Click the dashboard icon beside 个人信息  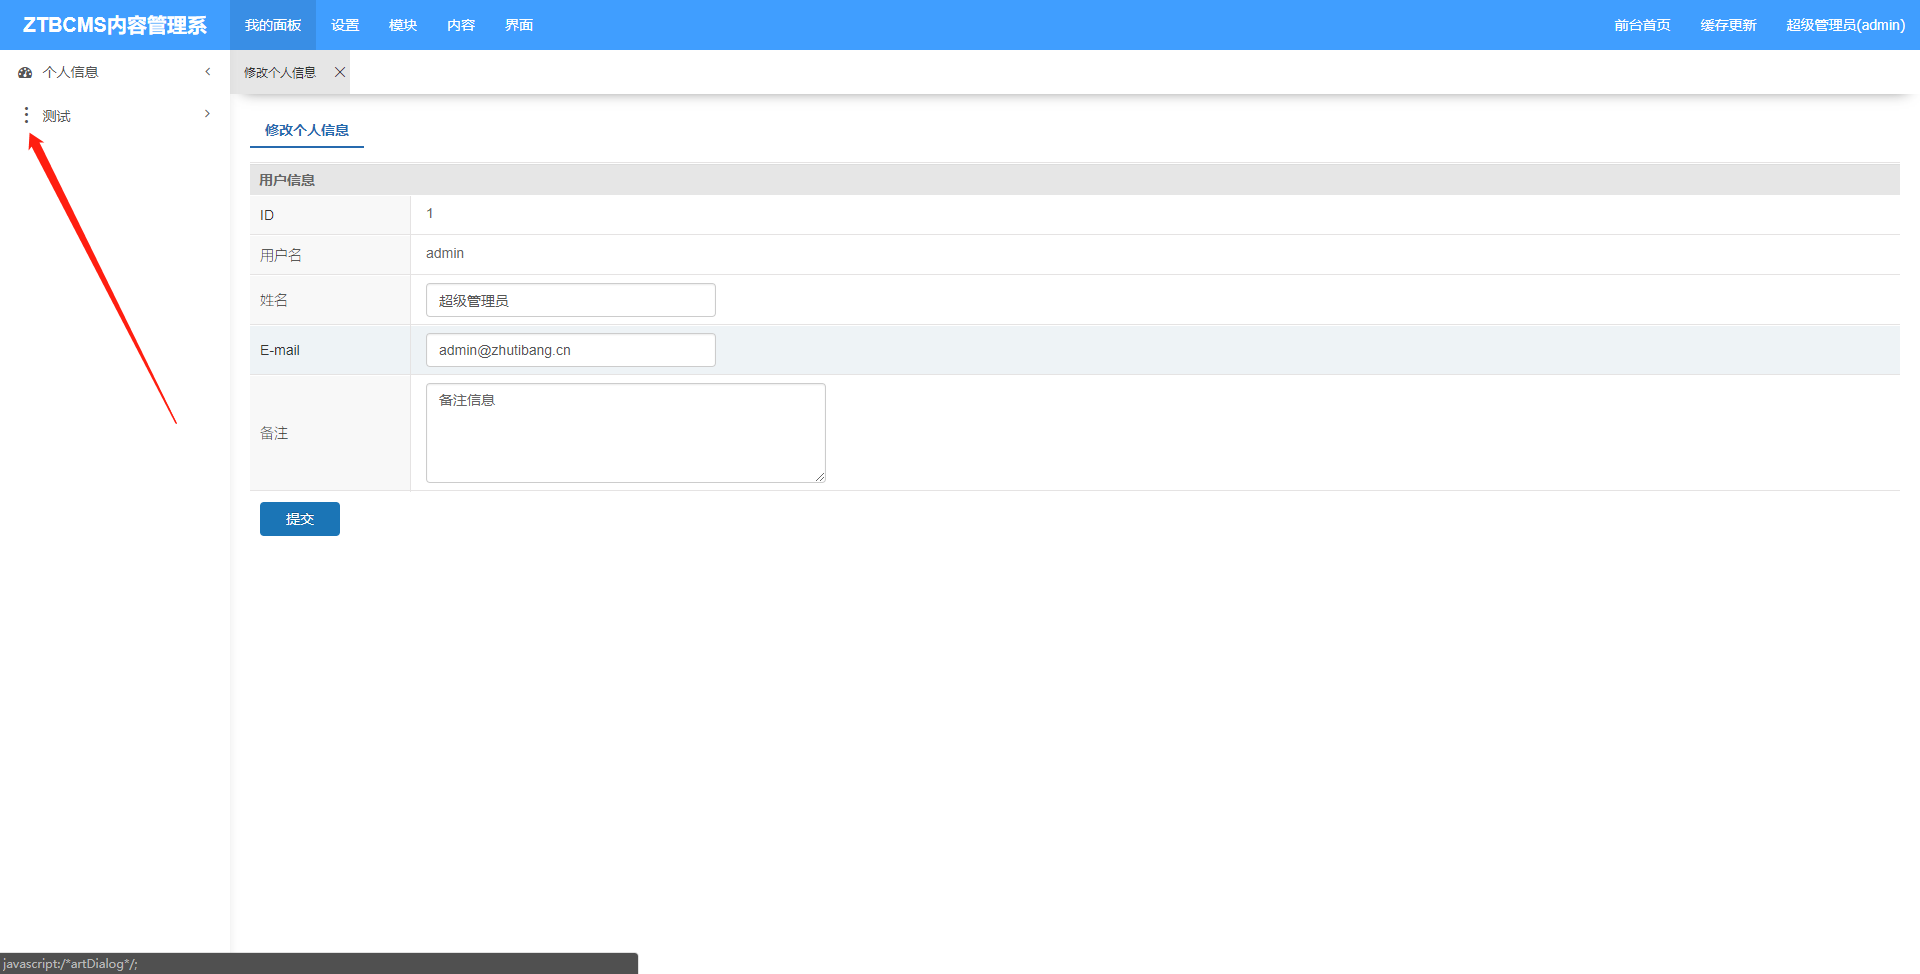click(x=25, y=72)
